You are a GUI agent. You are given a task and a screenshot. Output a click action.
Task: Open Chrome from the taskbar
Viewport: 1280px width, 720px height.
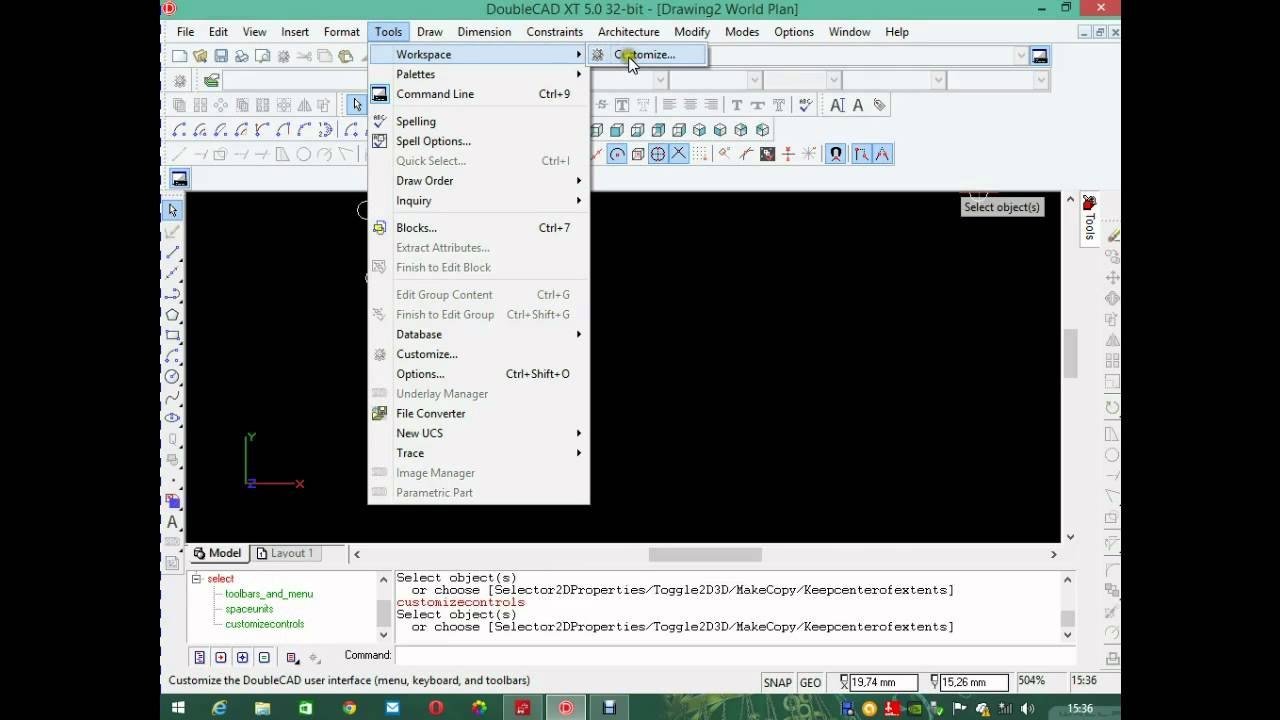(x=349, y=708)
